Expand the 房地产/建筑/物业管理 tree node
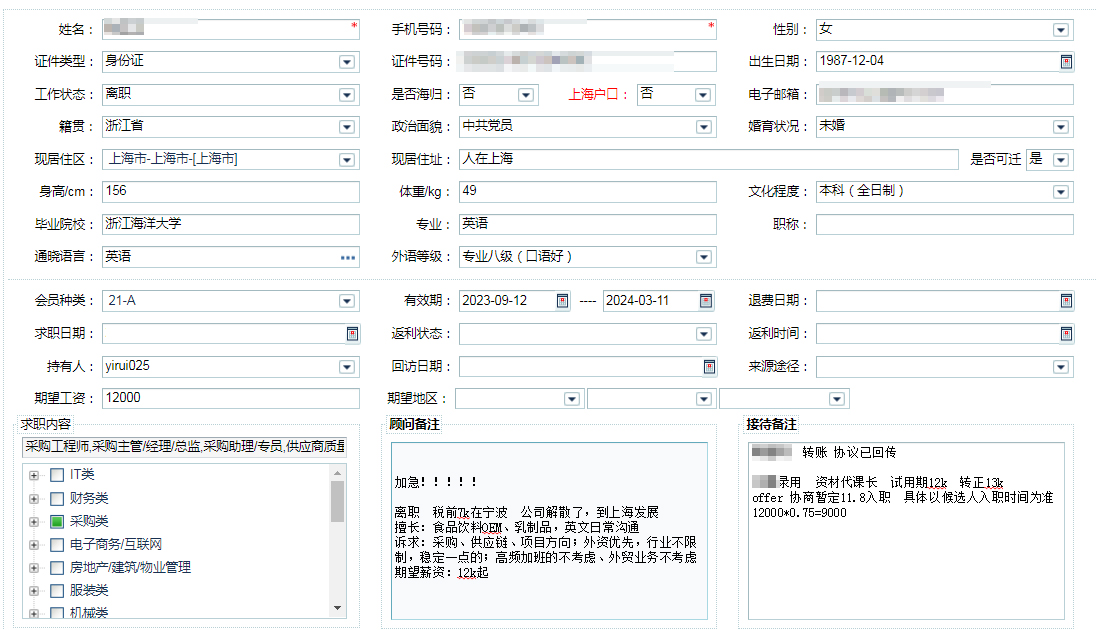This screenshot has width=1096, height=630. point(34,568)
